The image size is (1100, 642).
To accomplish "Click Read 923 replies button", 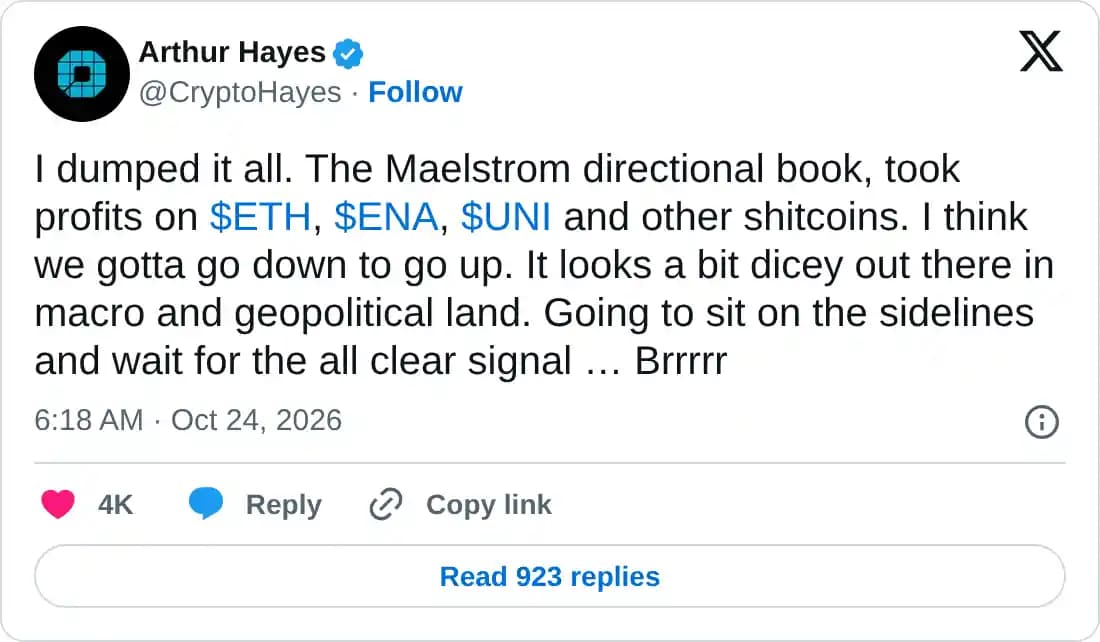I will [x=550, y=576].
